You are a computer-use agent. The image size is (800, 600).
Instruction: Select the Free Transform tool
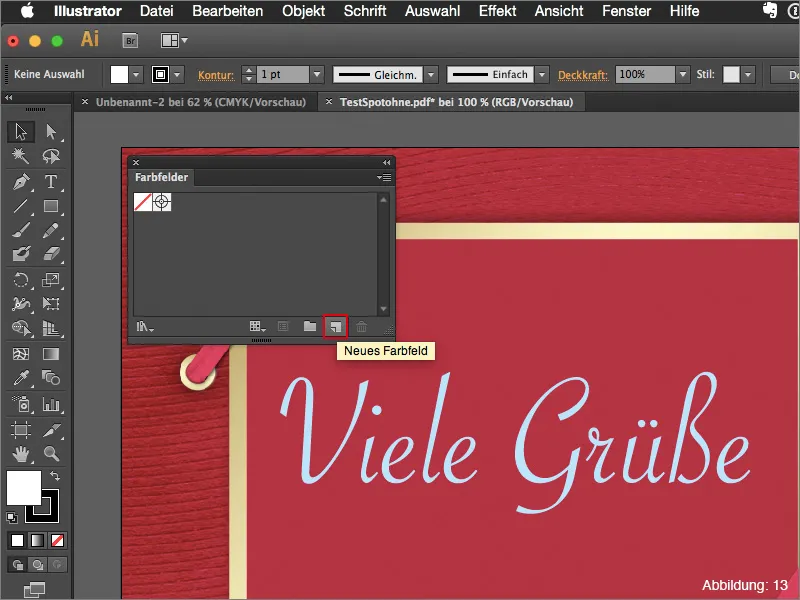click(x=51, y=304)
